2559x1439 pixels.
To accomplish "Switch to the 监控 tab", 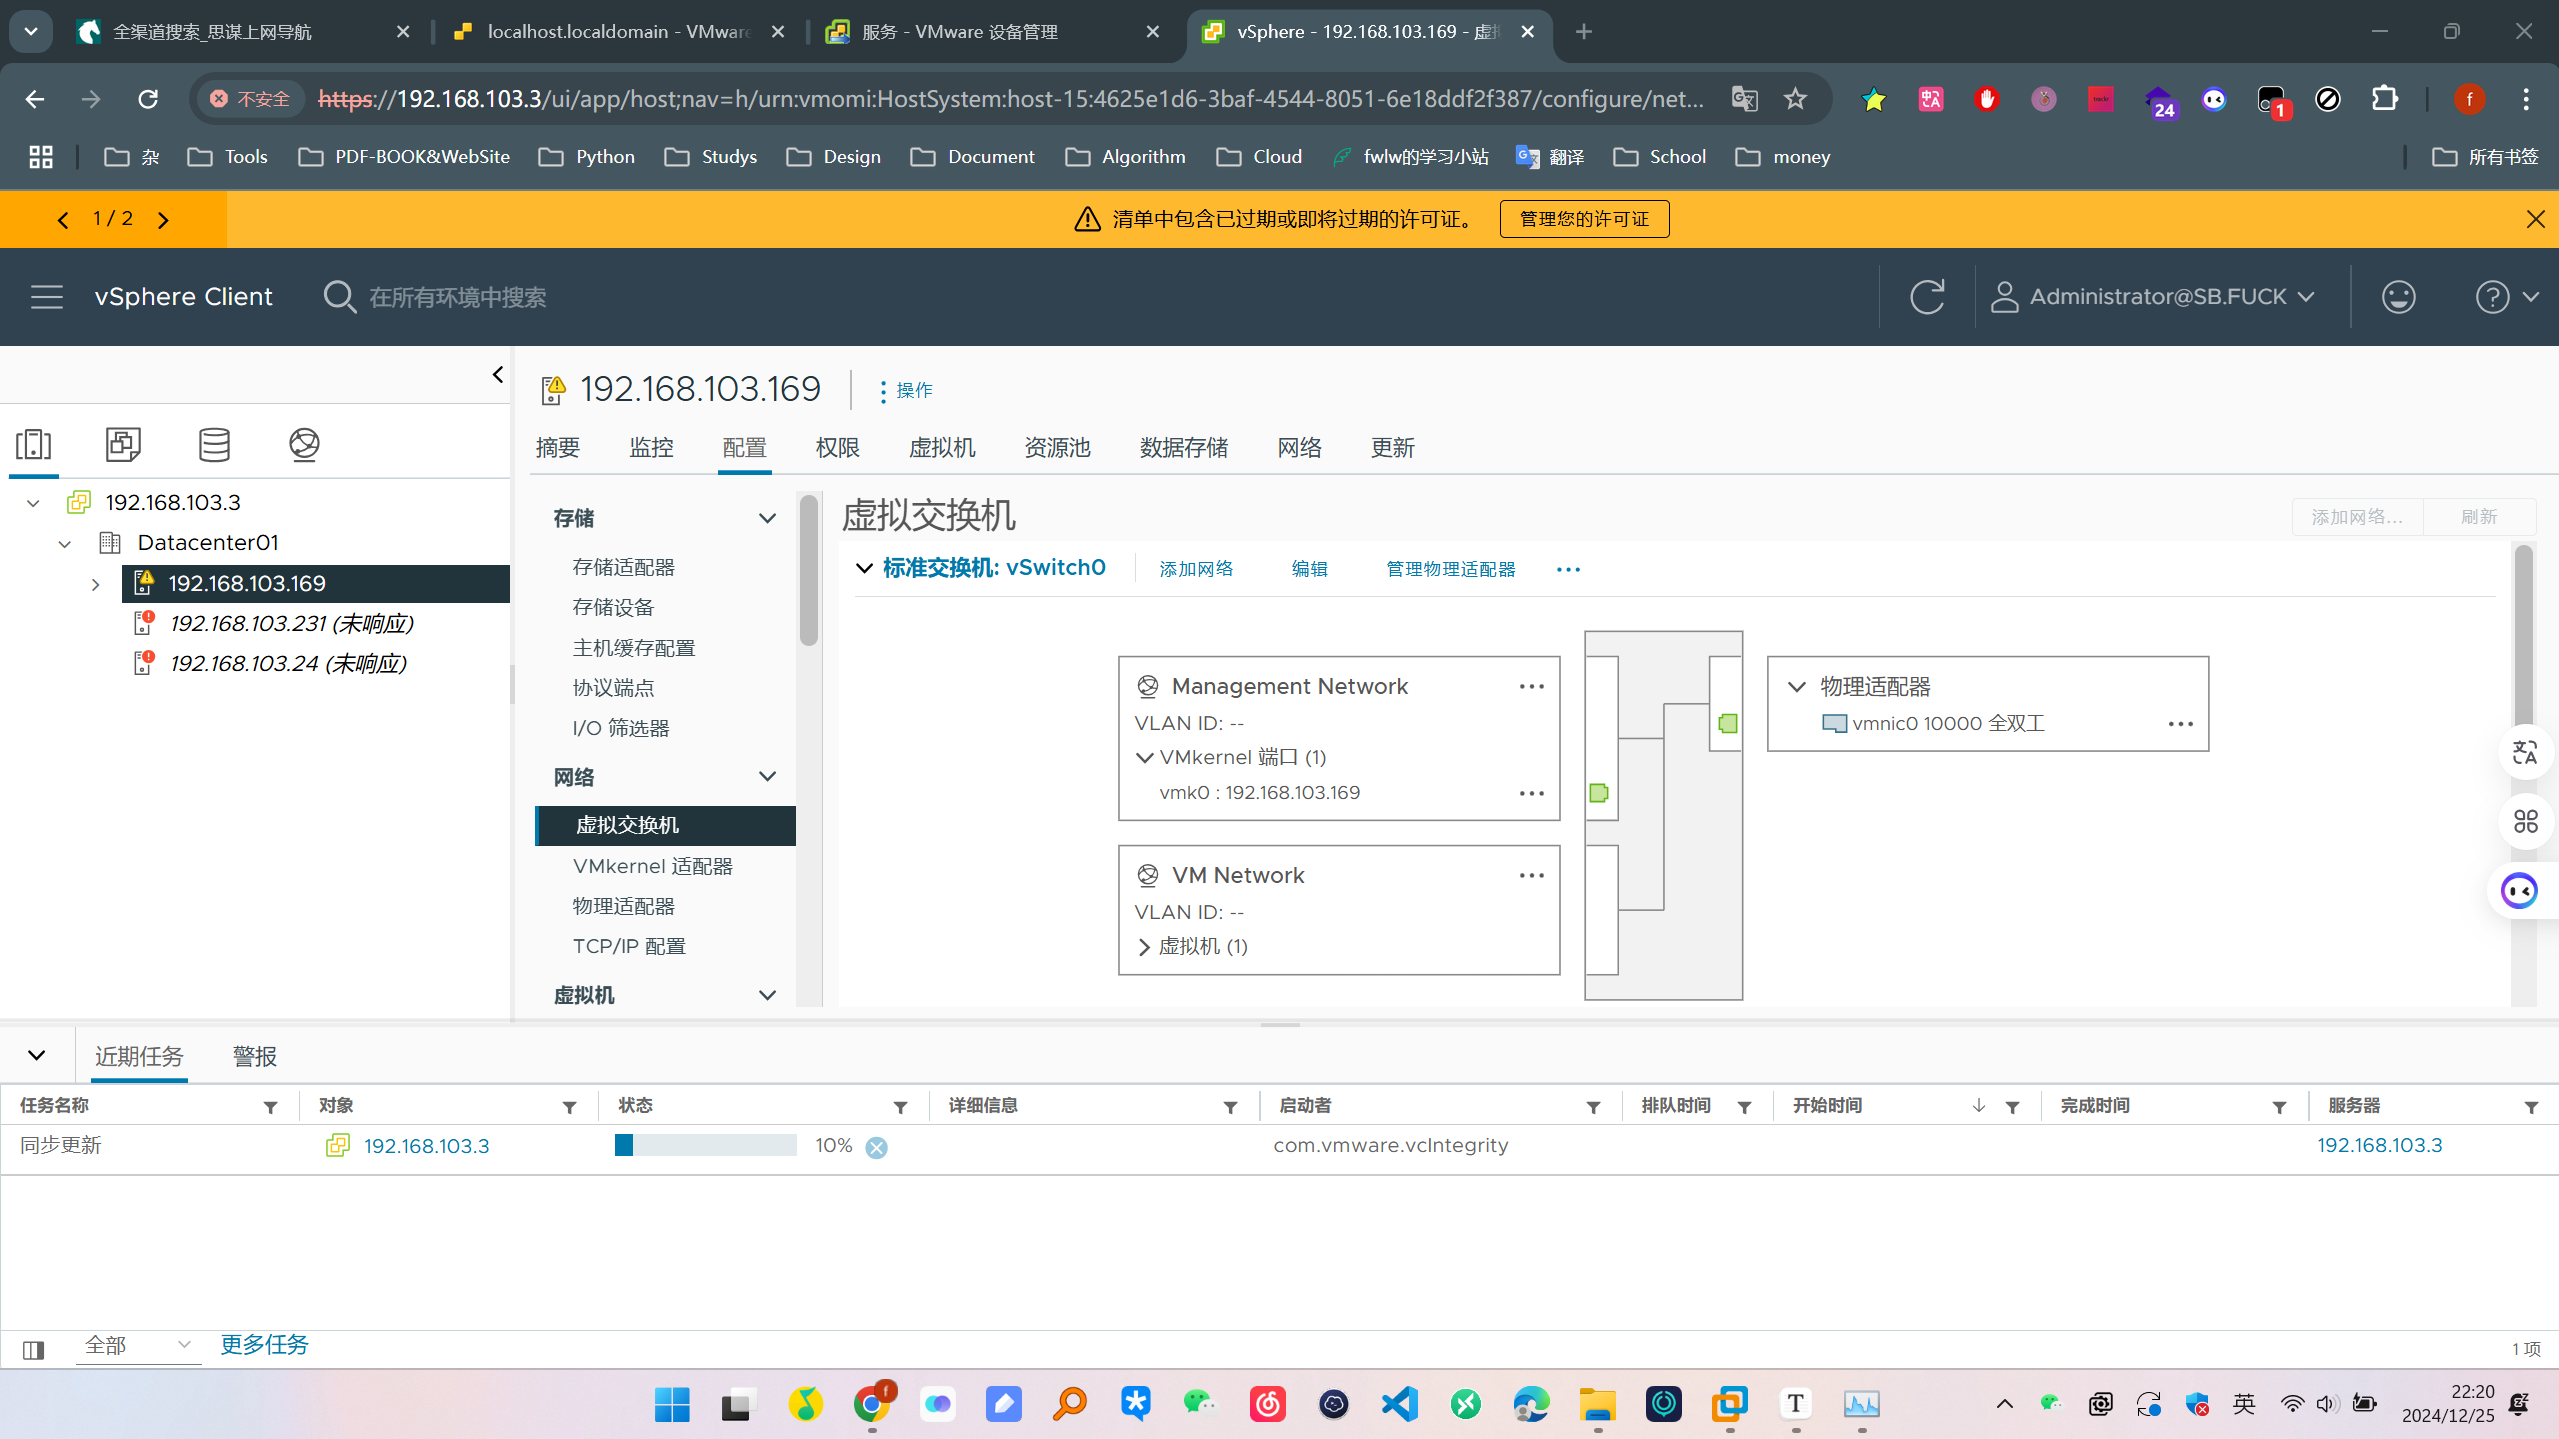I will click(x=651, y=448).
